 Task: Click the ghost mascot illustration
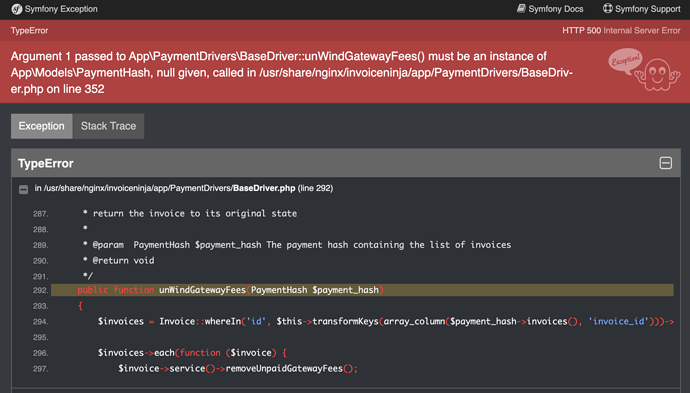(657, 75)
